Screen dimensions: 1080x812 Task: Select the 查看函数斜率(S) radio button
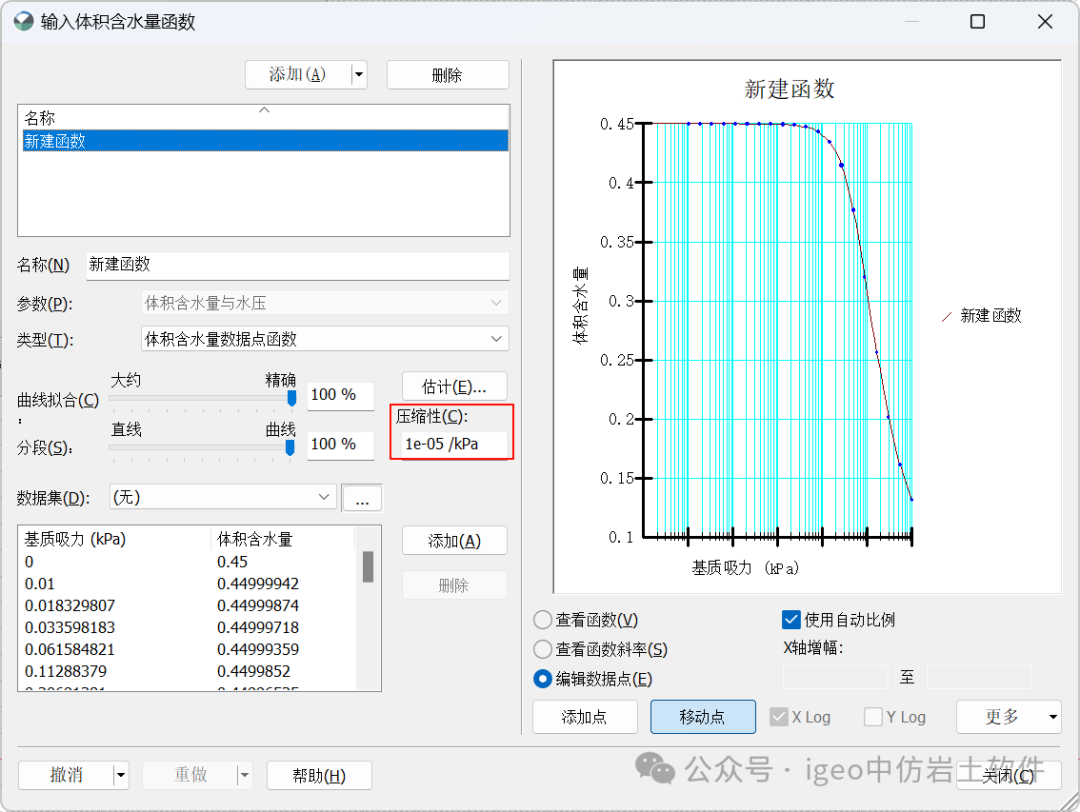[x=543, y=650]
